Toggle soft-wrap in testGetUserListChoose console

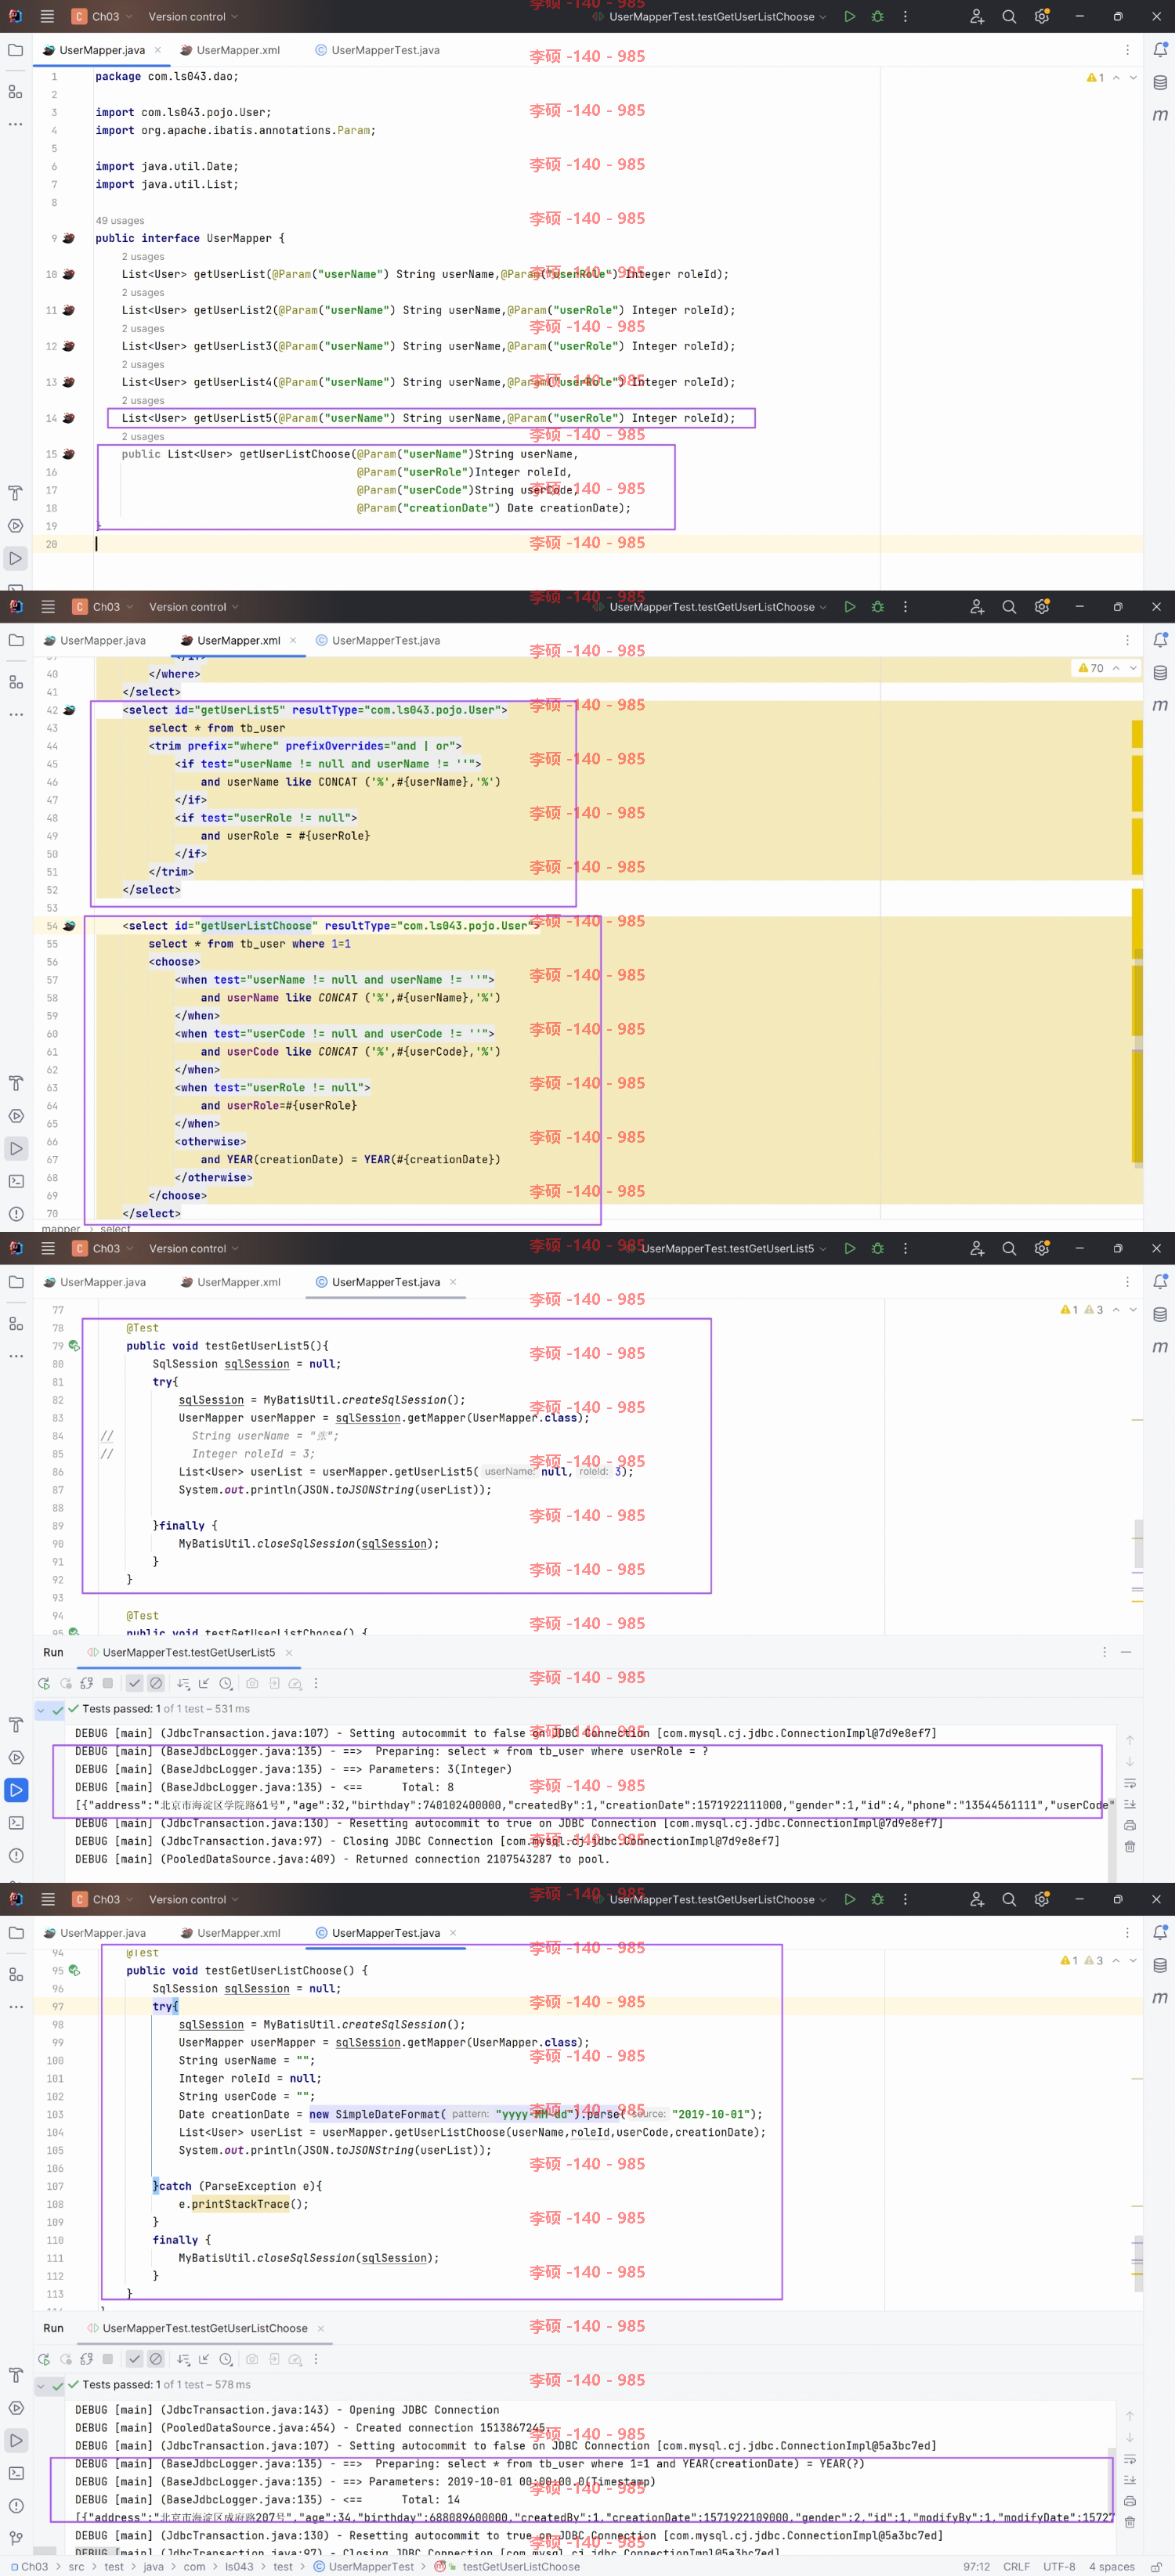point(1129,2459)
